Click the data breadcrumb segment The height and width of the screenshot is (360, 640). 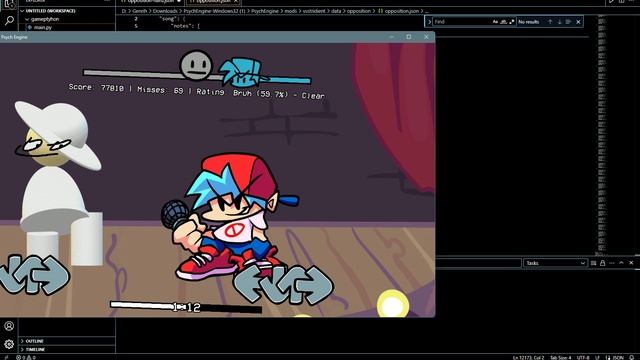coord(336,11)
